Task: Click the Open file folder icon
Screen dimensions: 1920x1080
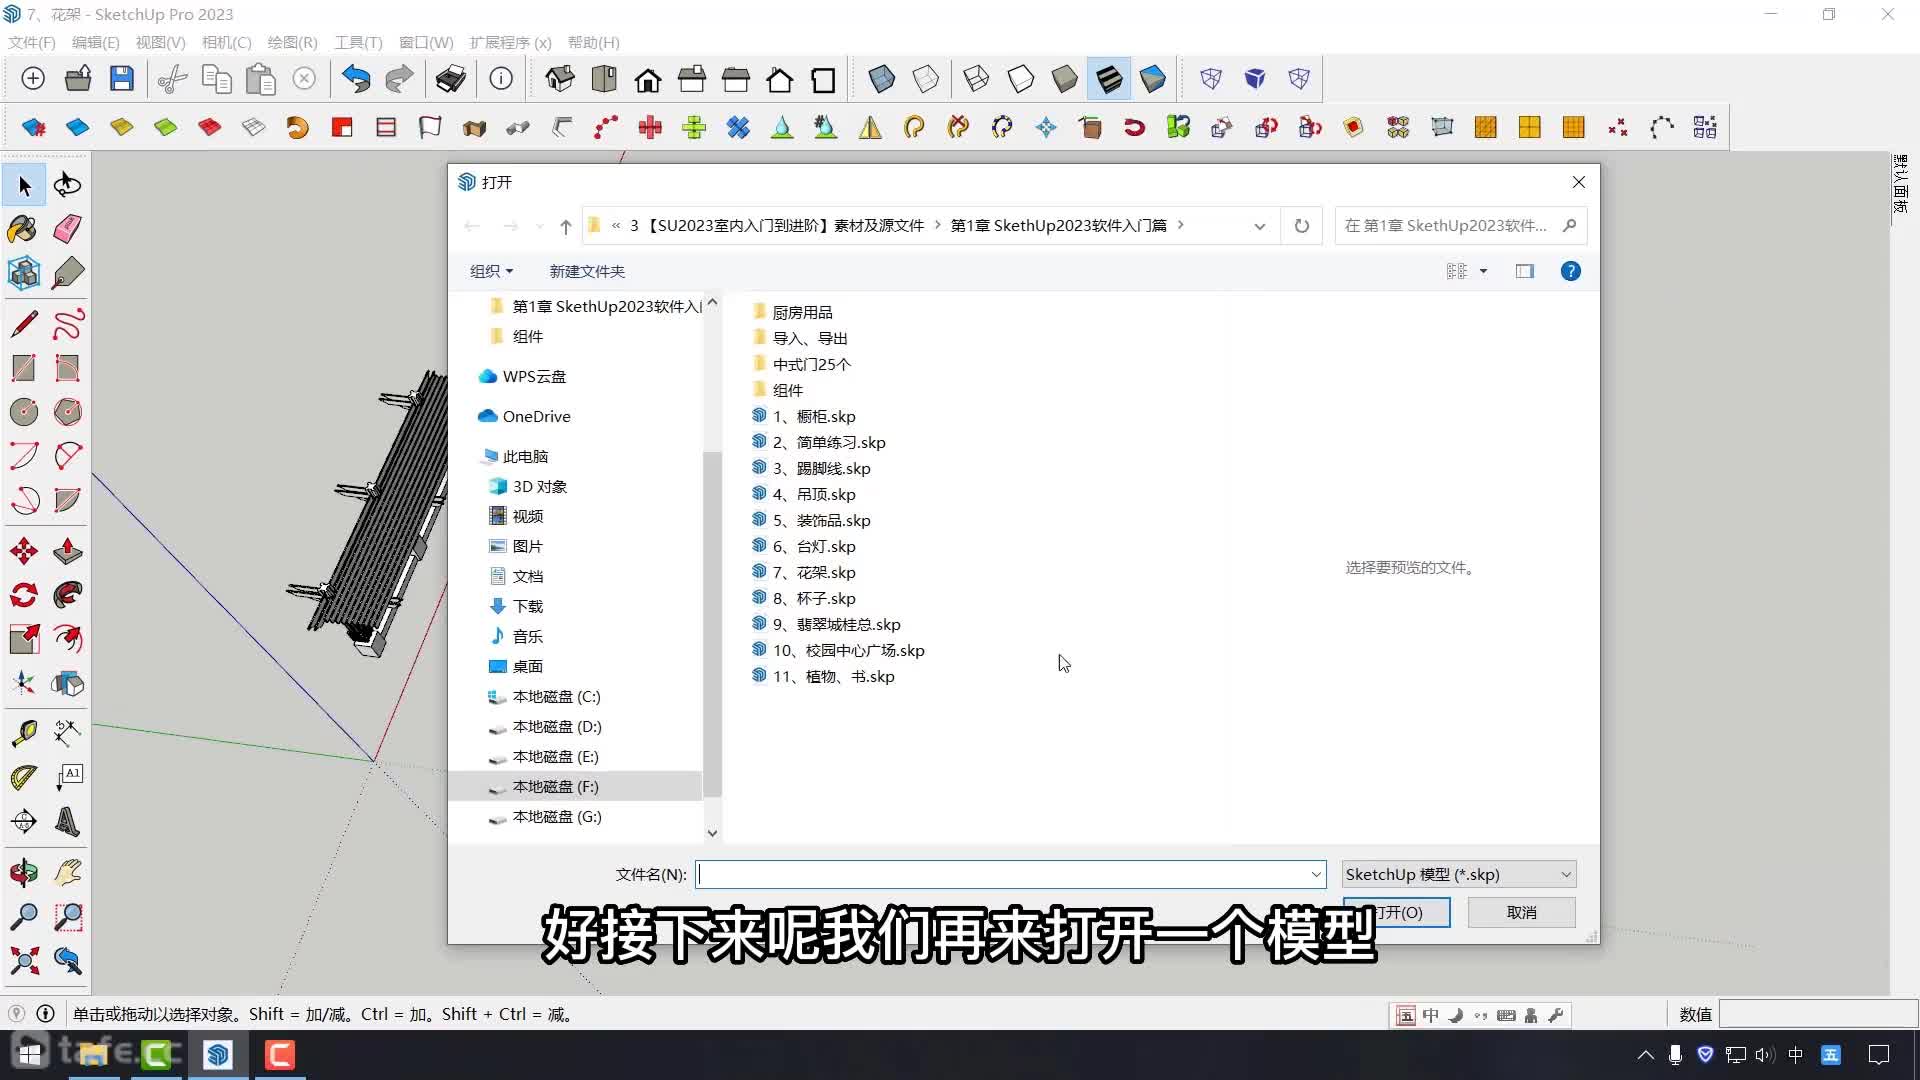Action: 78,79
